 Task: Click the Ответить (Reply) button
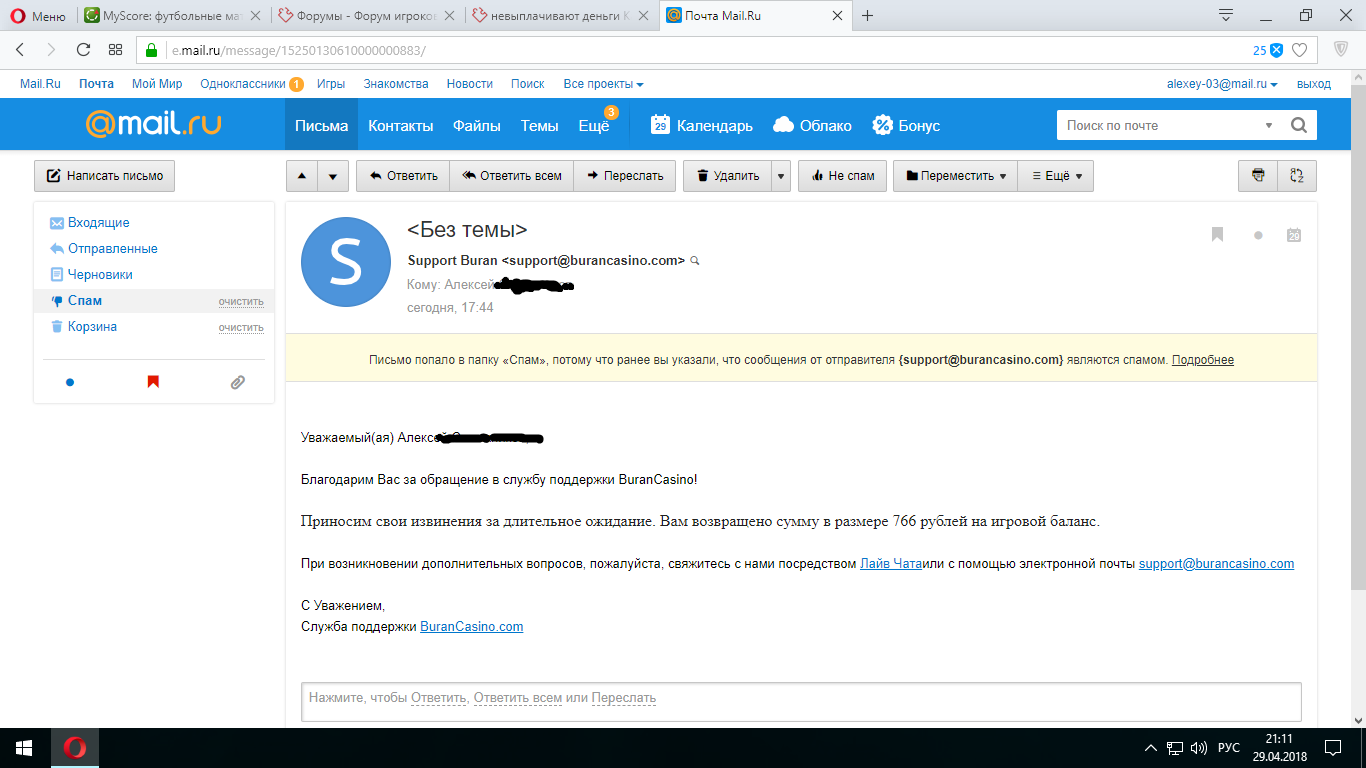403,176
